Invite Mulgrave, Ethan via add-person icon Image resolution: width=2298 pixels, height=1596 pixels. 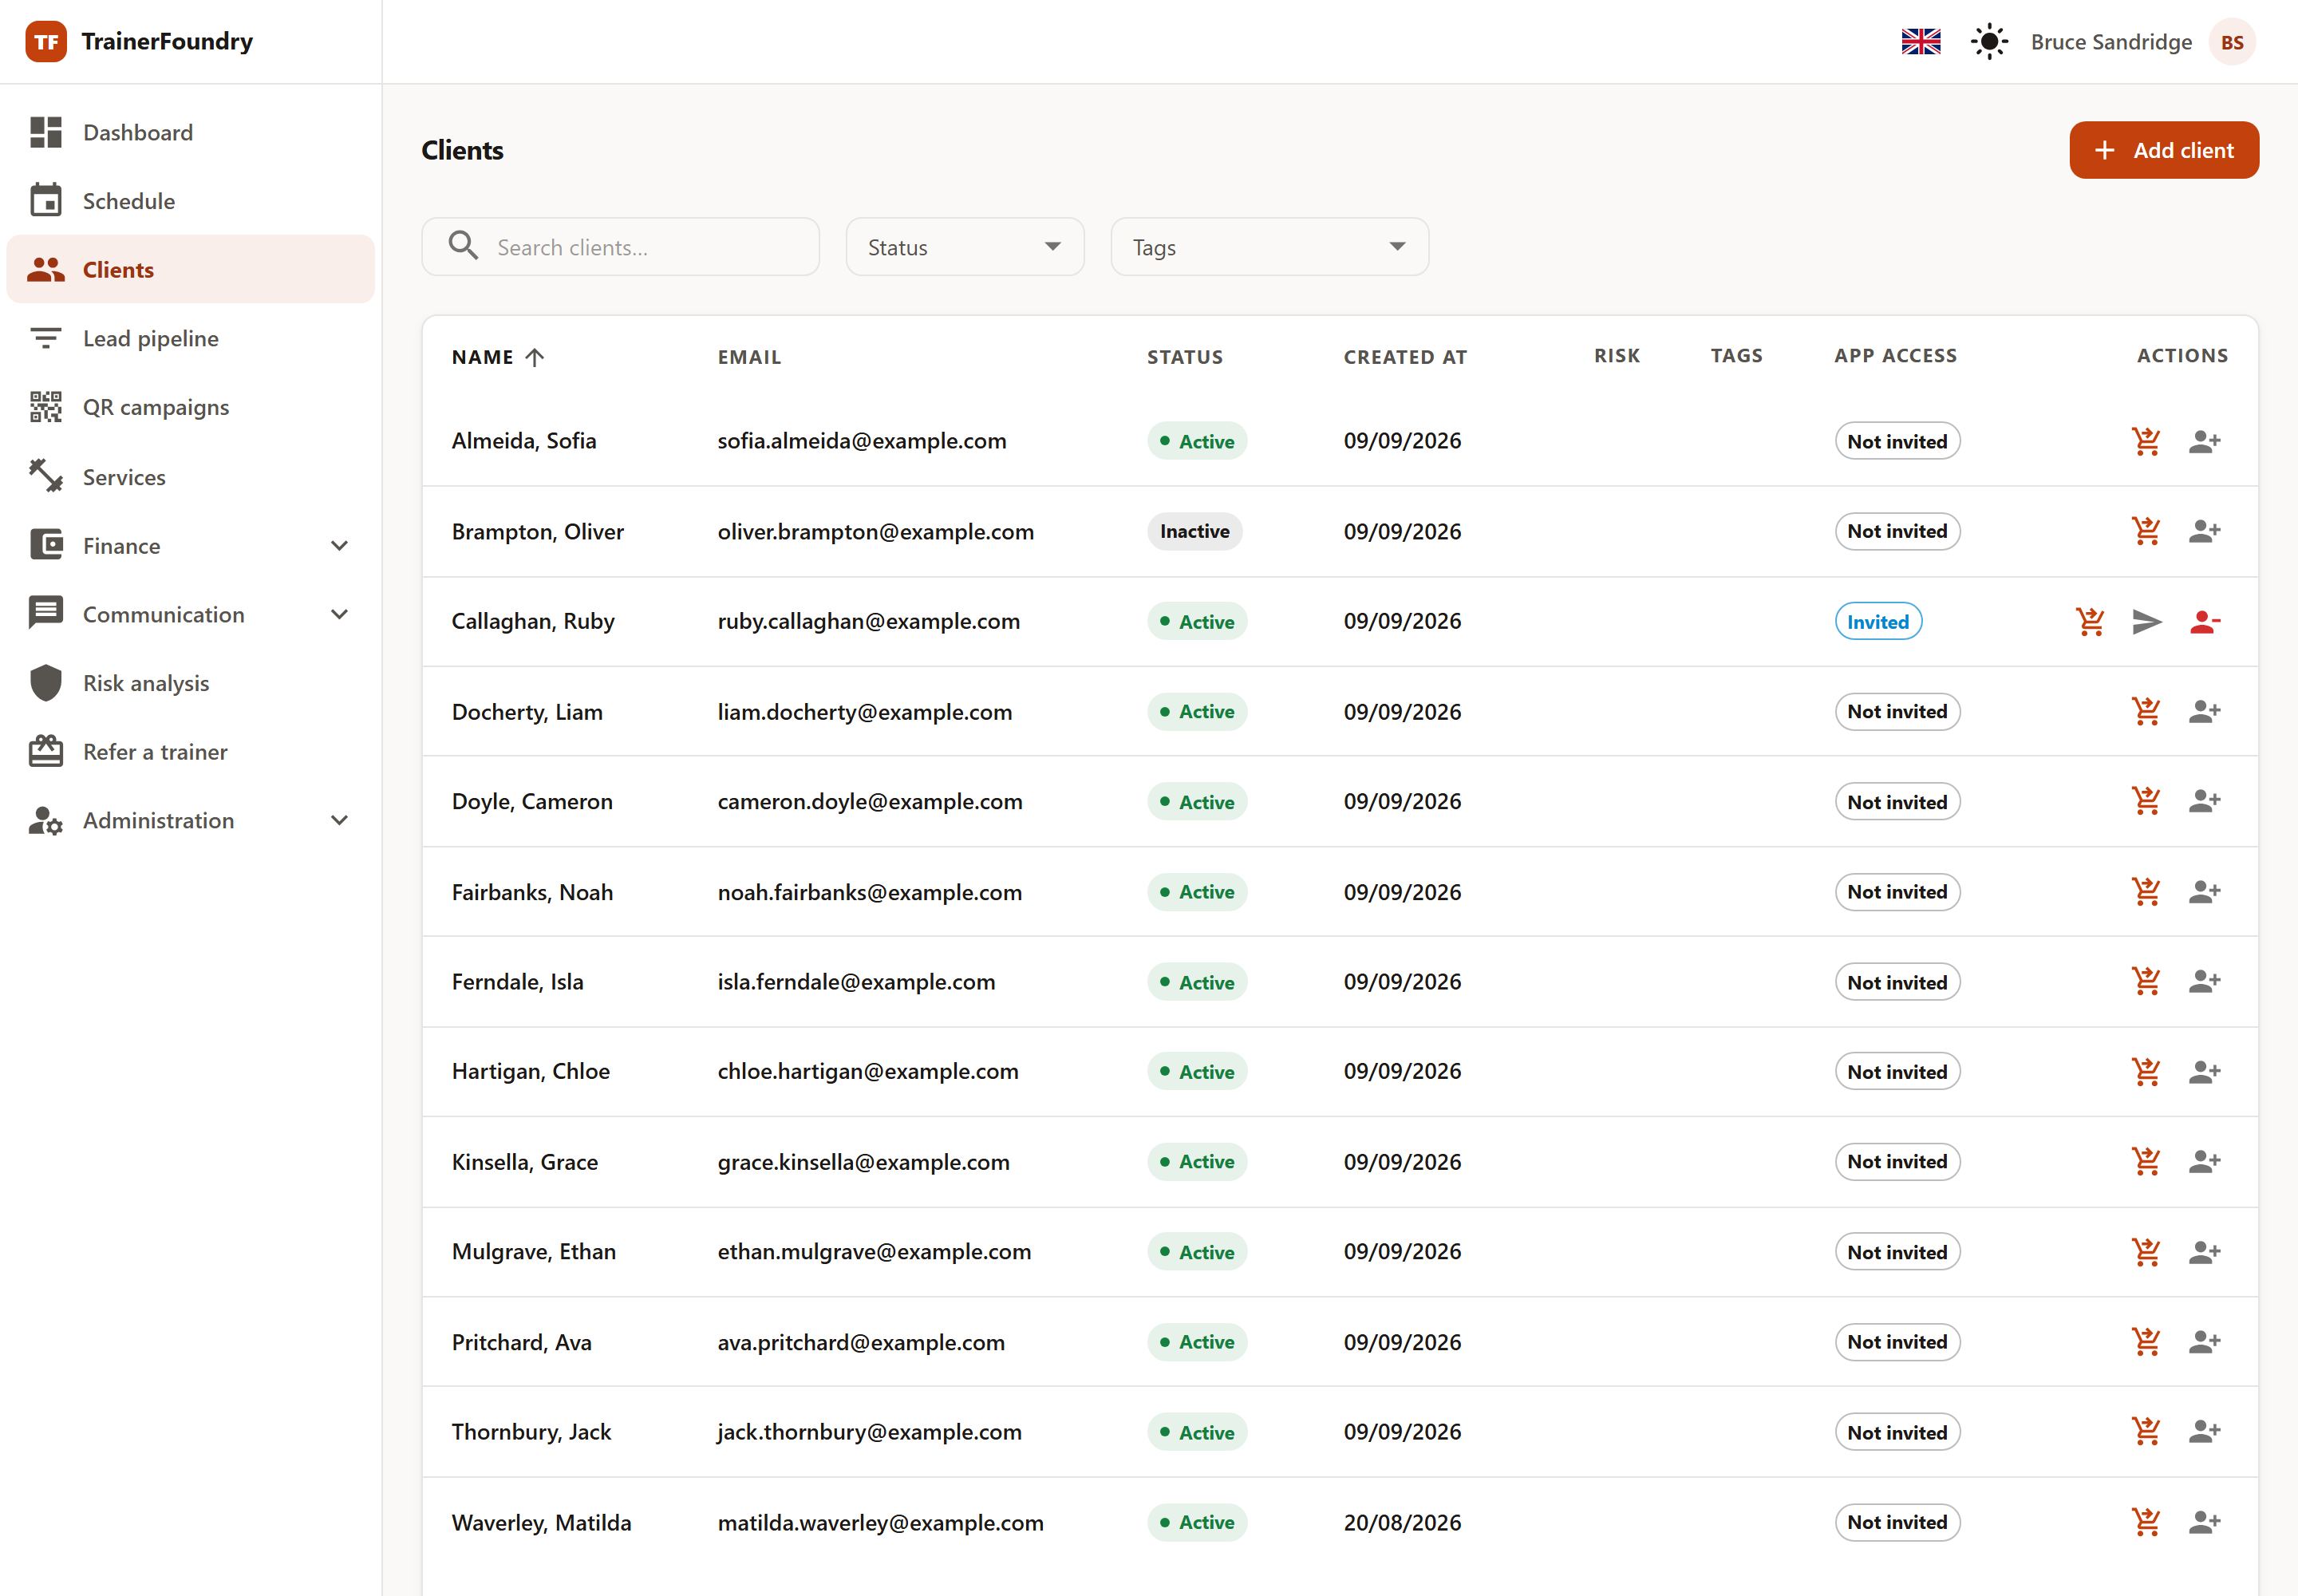point(2204,1251)
